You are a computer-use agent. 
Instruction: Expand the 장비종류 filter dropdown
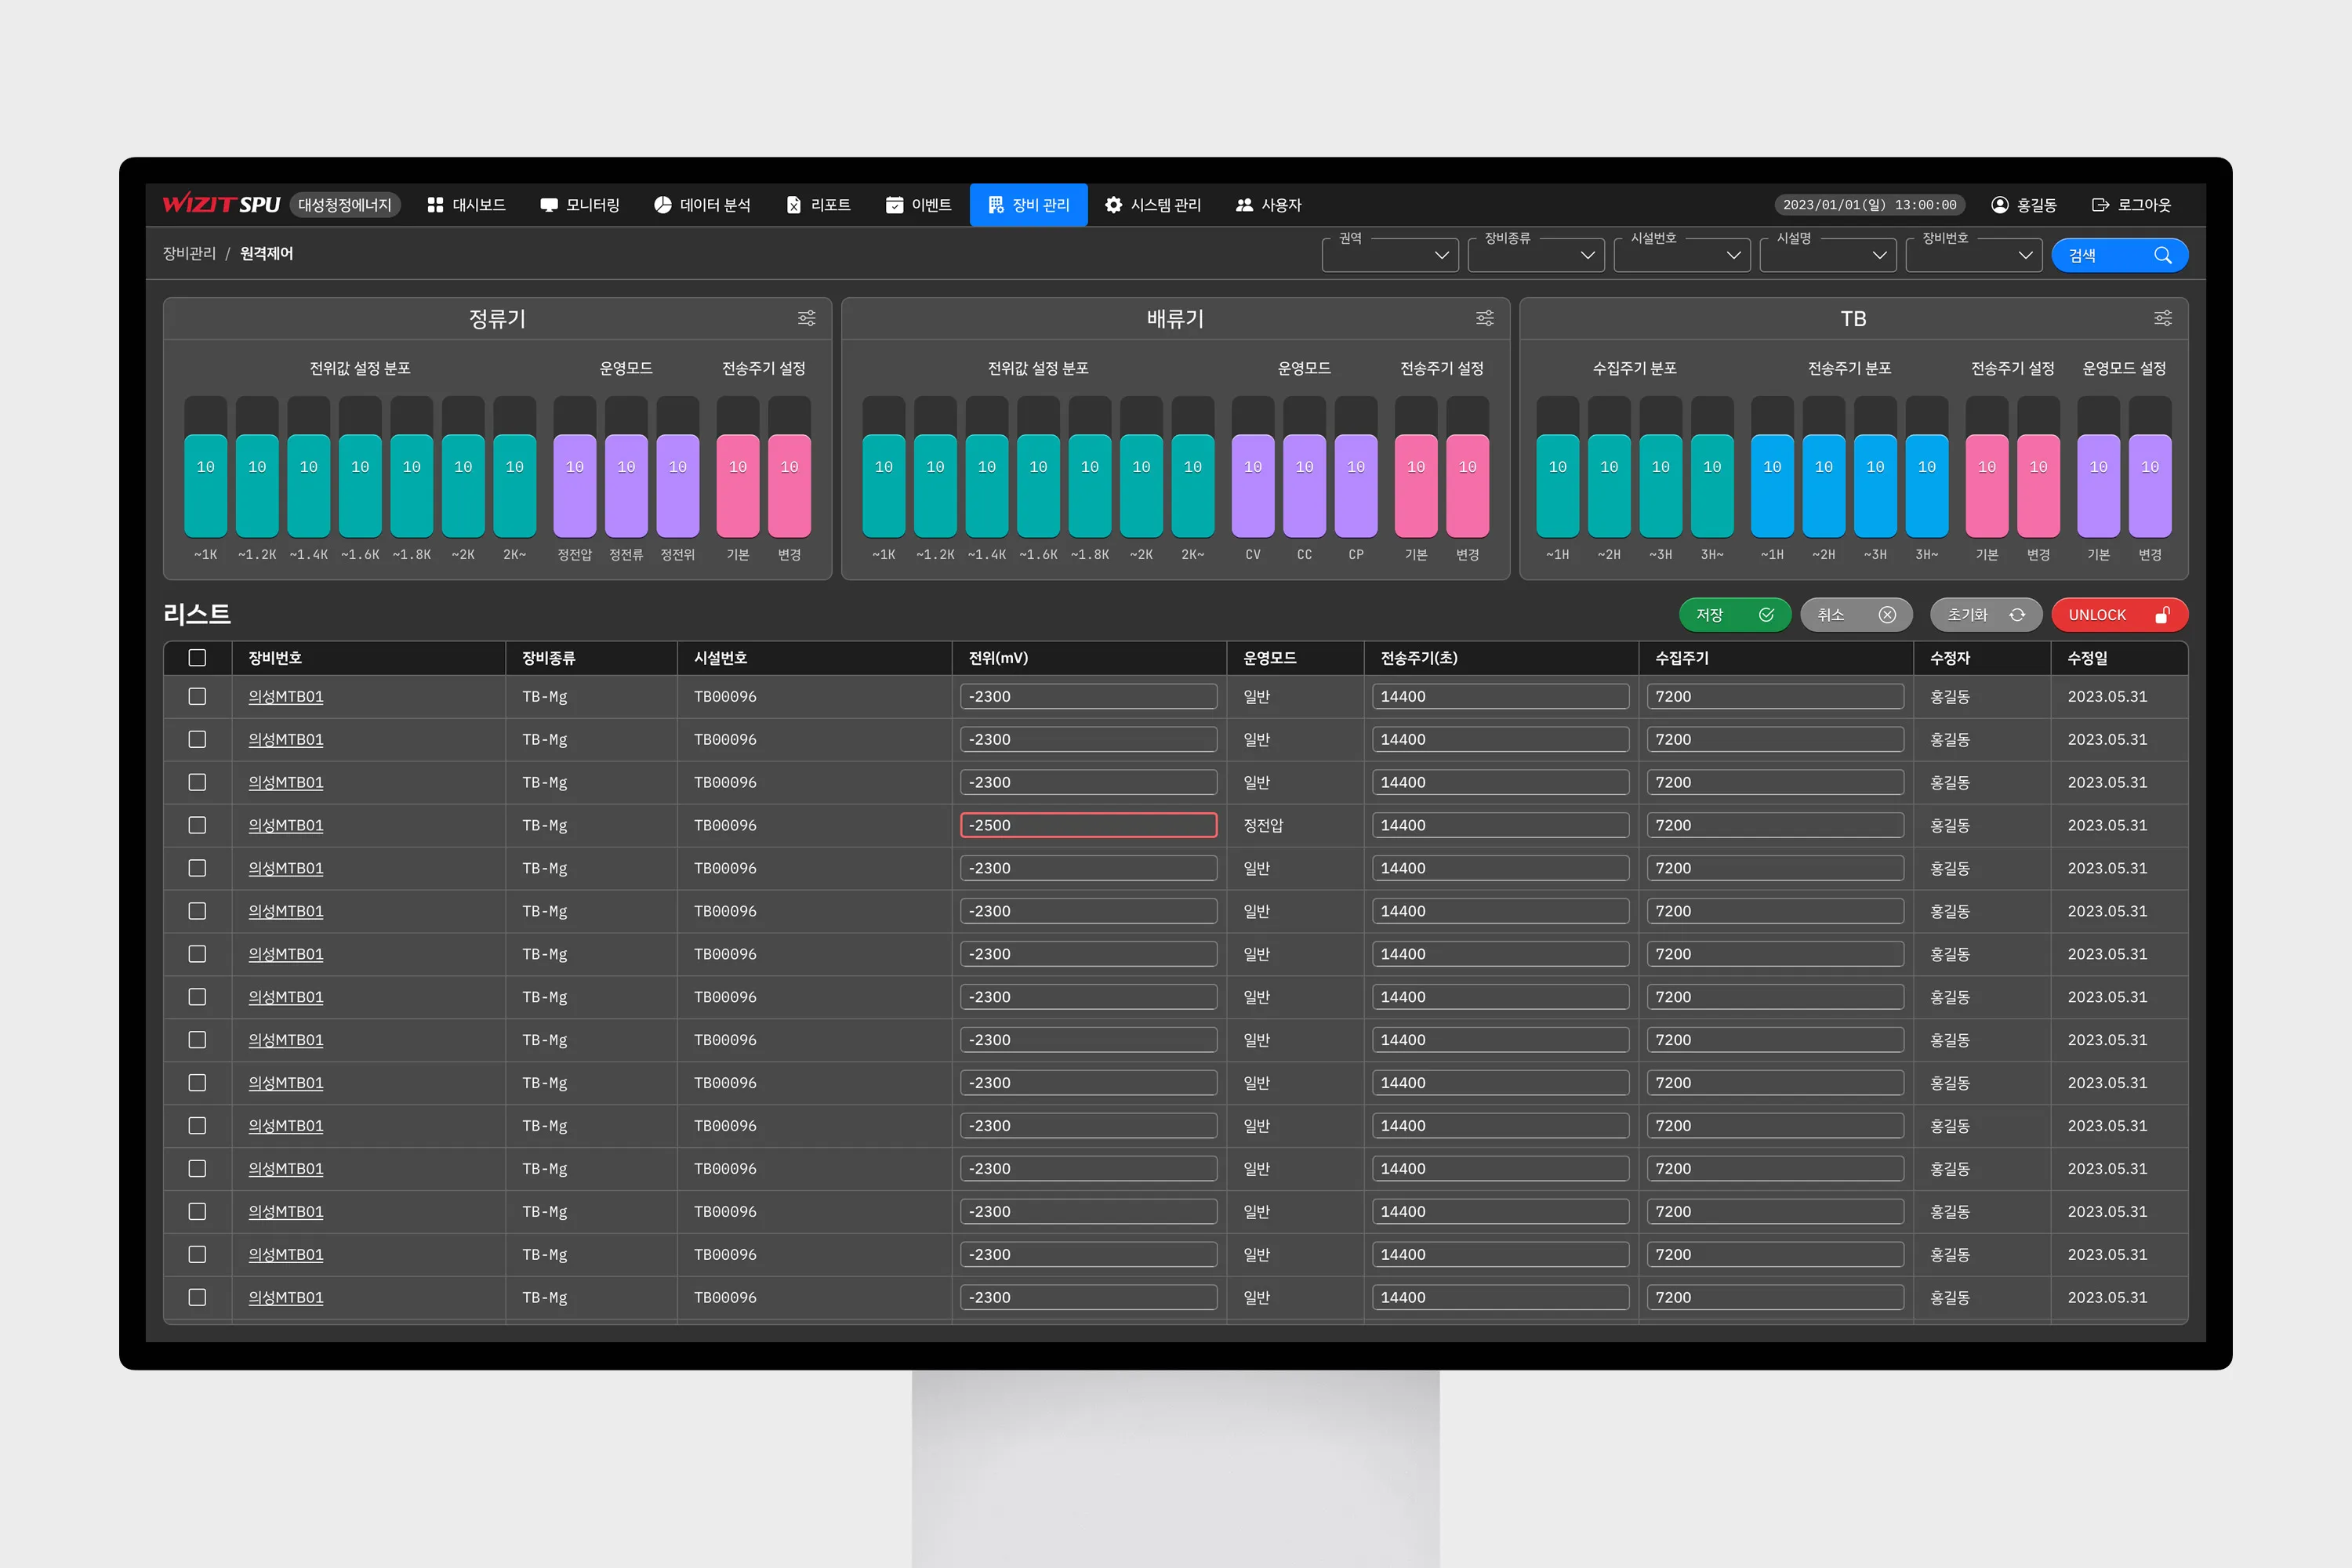(x=1535, y=255)
